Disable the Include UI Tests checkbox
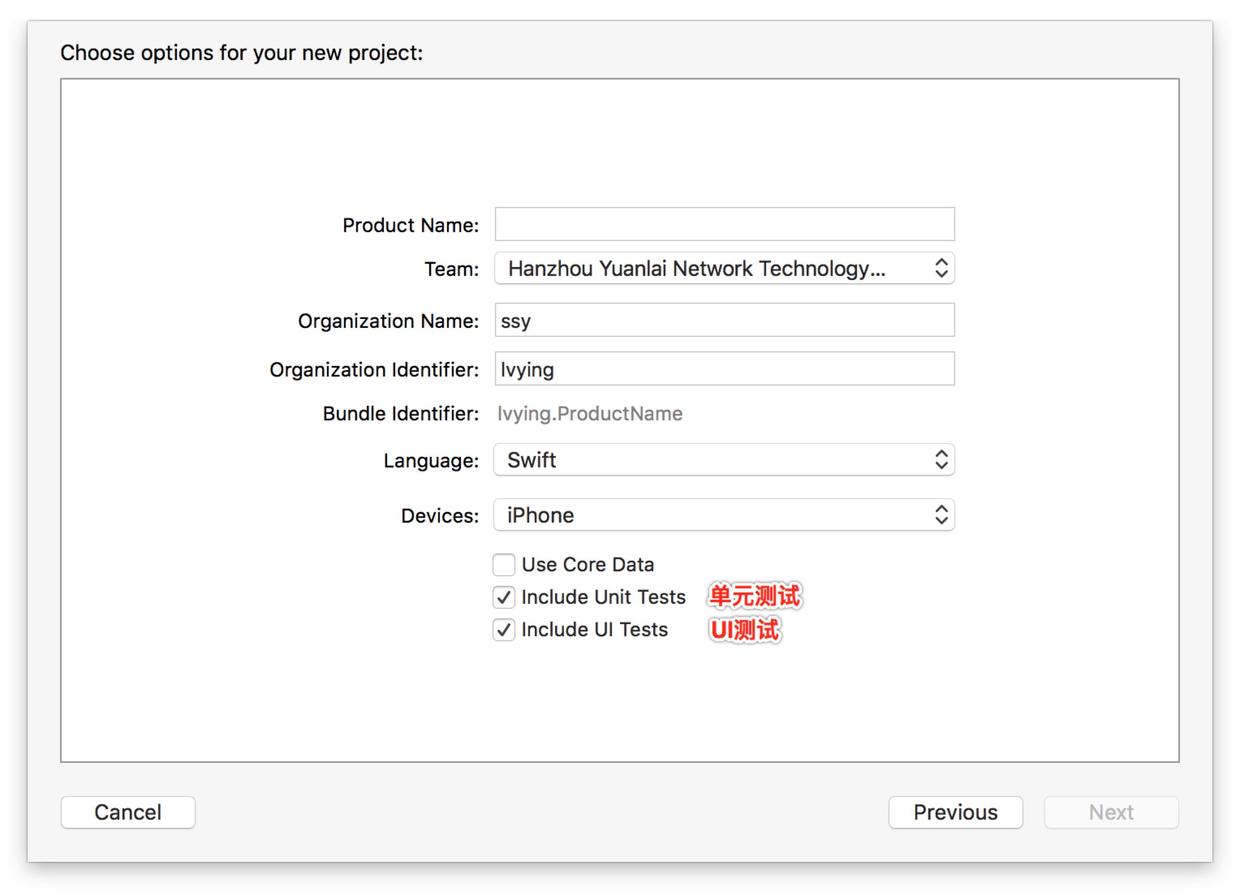The image size is (1240, 896). pos(504,630)
